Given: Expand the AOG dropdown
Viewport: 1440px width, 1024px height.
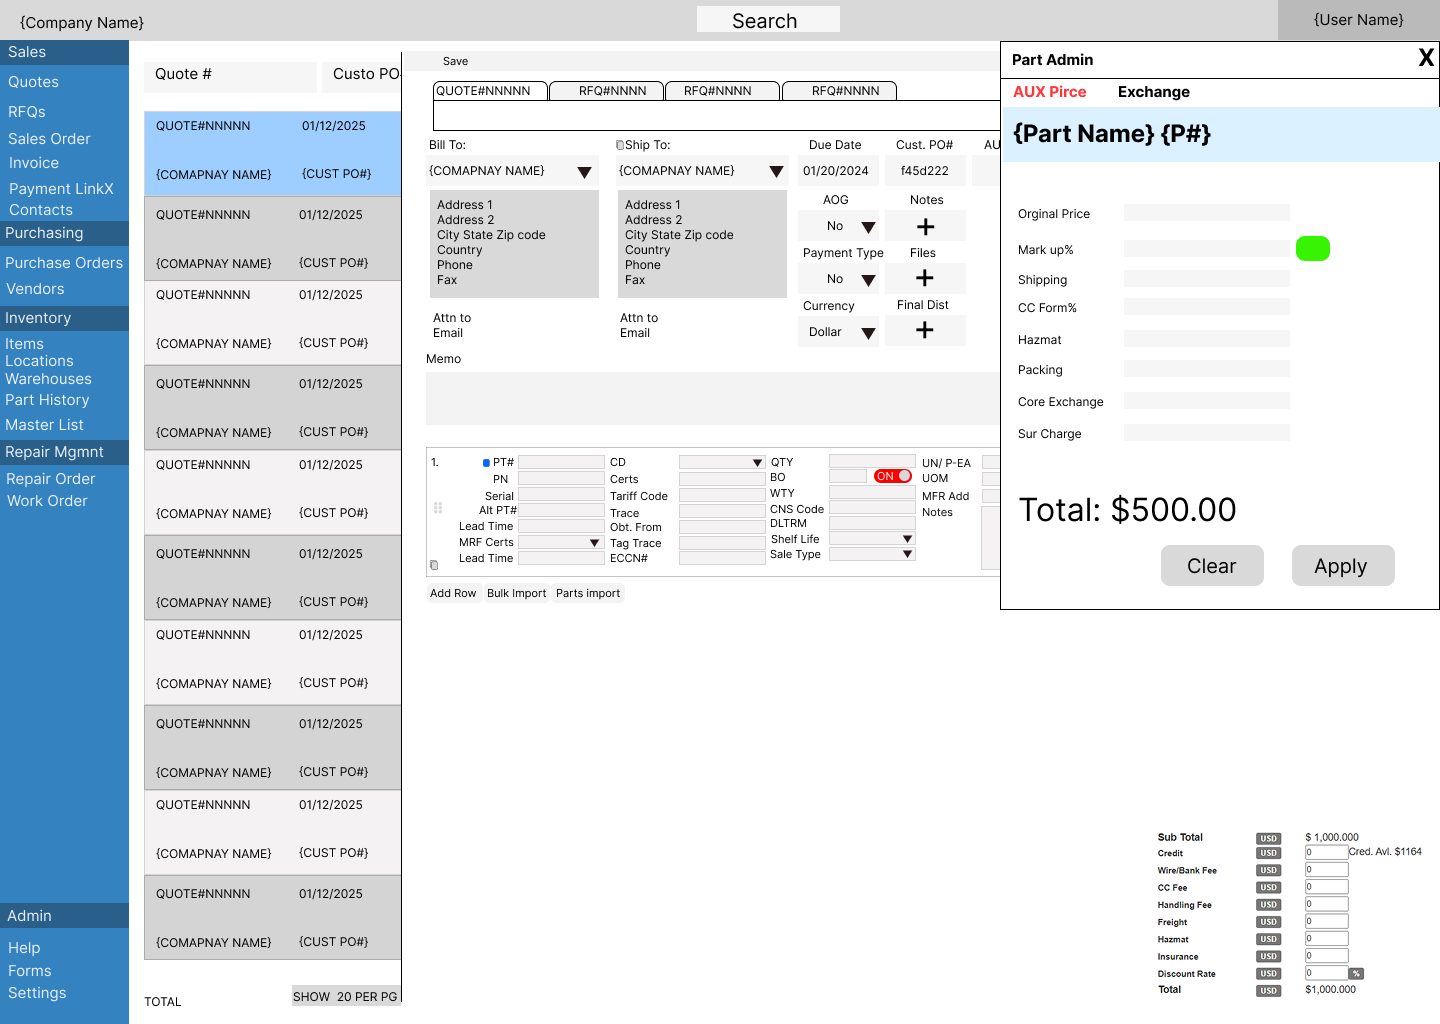Looking at the screenshot, I should pos(868,227).
